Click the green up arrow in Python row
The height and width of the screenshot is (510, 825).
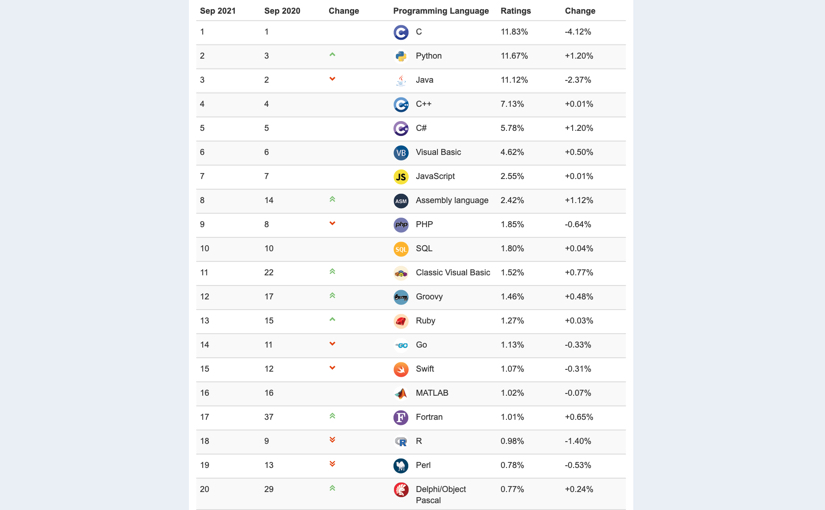(332, 55)
